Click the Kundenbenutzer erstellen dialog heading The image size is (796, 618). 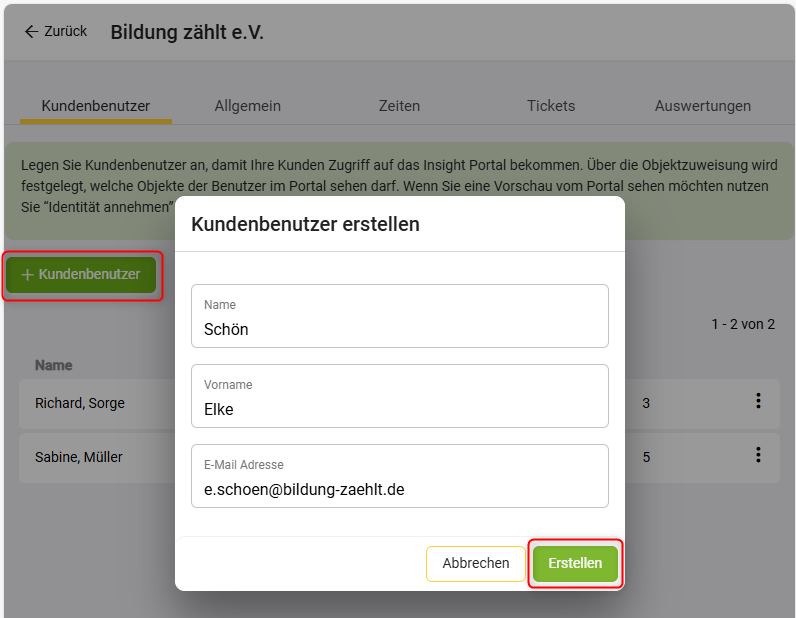pos(305,224)
